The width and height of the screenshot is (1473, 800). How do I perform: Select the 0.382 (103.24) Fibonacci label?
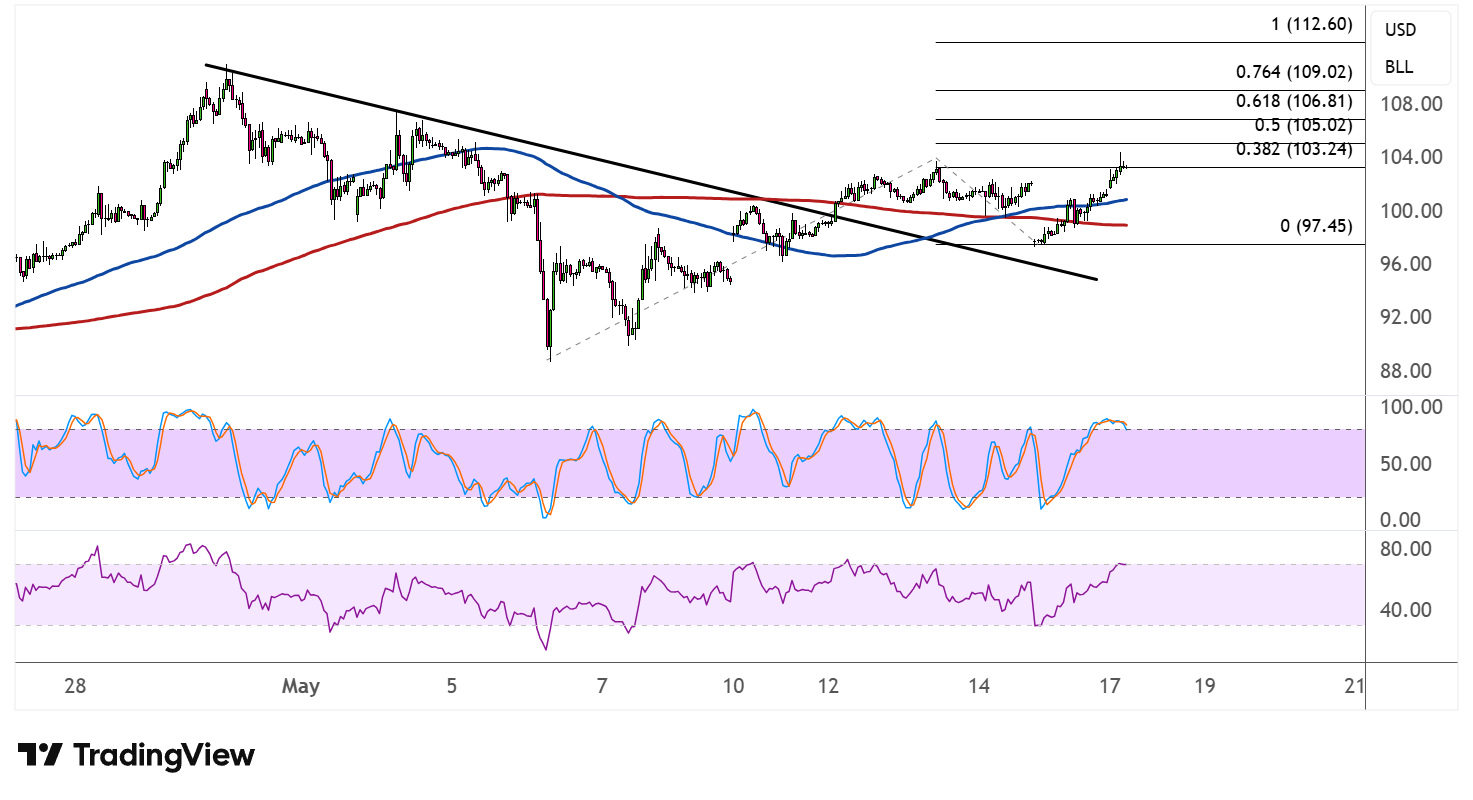tap(1294, 150)
